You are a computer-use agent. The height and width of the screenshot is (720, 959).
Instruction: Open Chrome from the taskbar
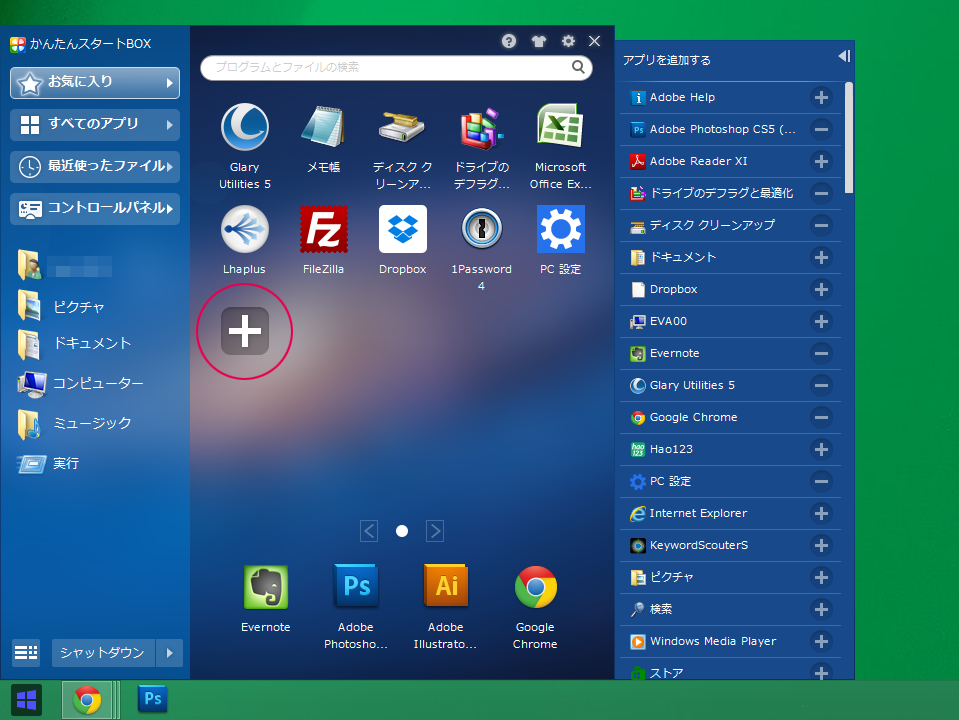(x=87, y=700)
